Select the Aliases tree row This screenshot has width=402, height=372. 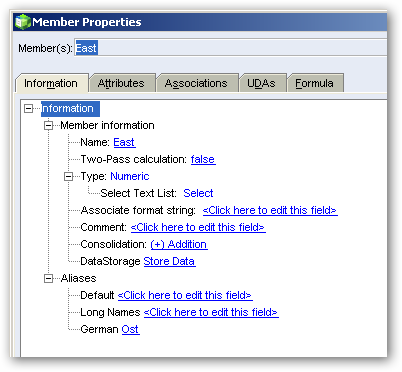79,279
